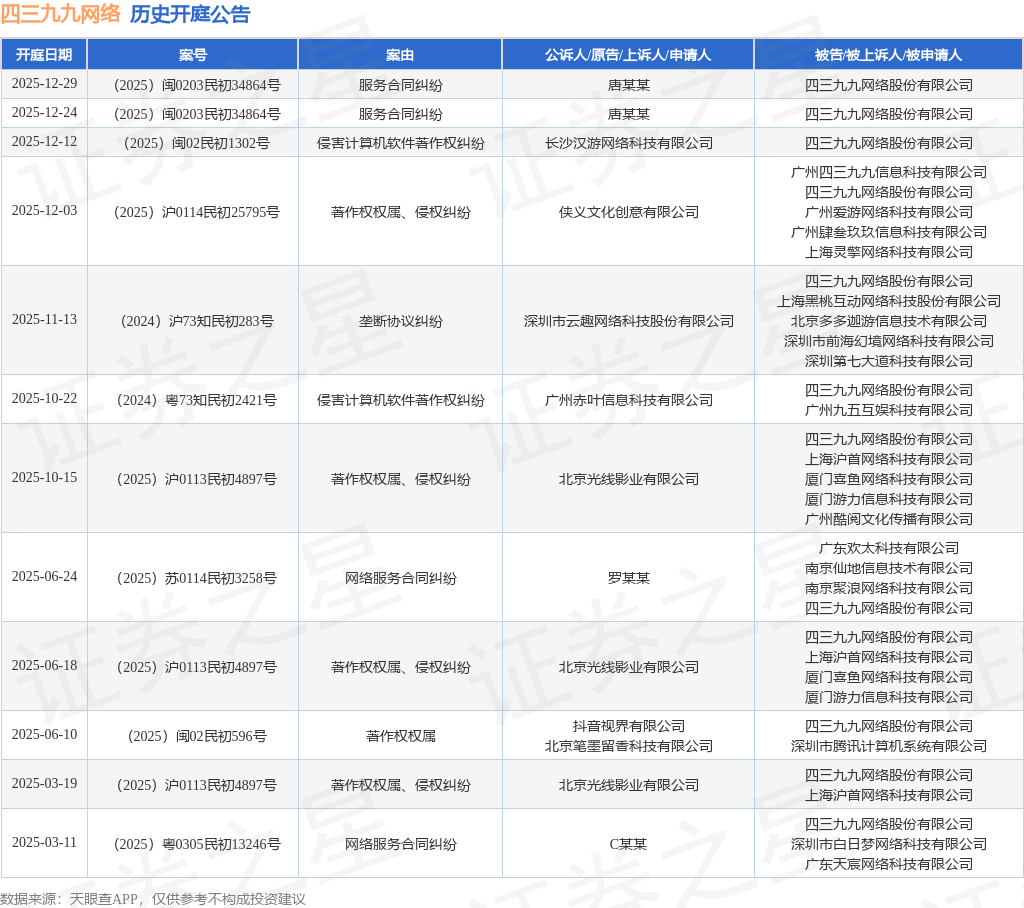Click defendant 广东天宸网络科技有限公司
This screenshot has width=1024, height=908.
(888, 864)
